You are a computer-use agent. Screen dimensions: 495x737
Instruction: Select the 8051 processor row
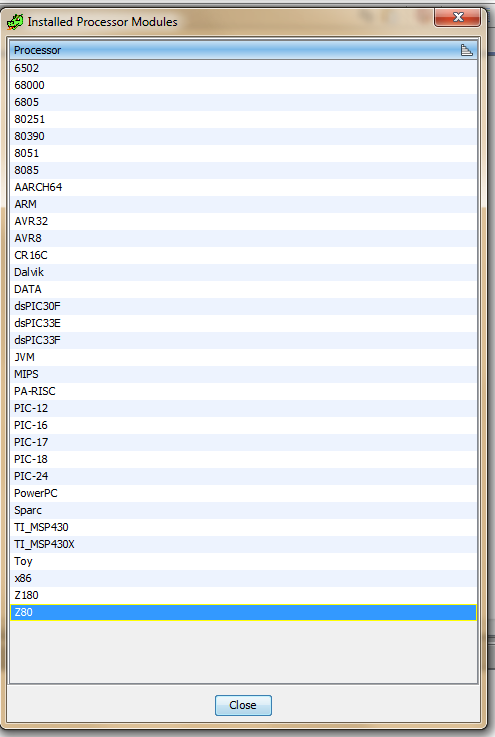pos(243,153)
